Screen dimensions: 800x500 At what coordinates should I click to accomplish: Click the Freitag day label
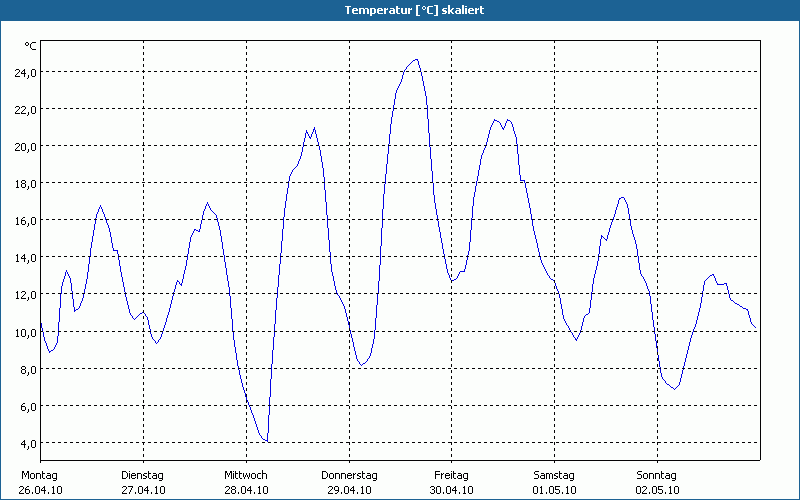click(x=452, y=476)
